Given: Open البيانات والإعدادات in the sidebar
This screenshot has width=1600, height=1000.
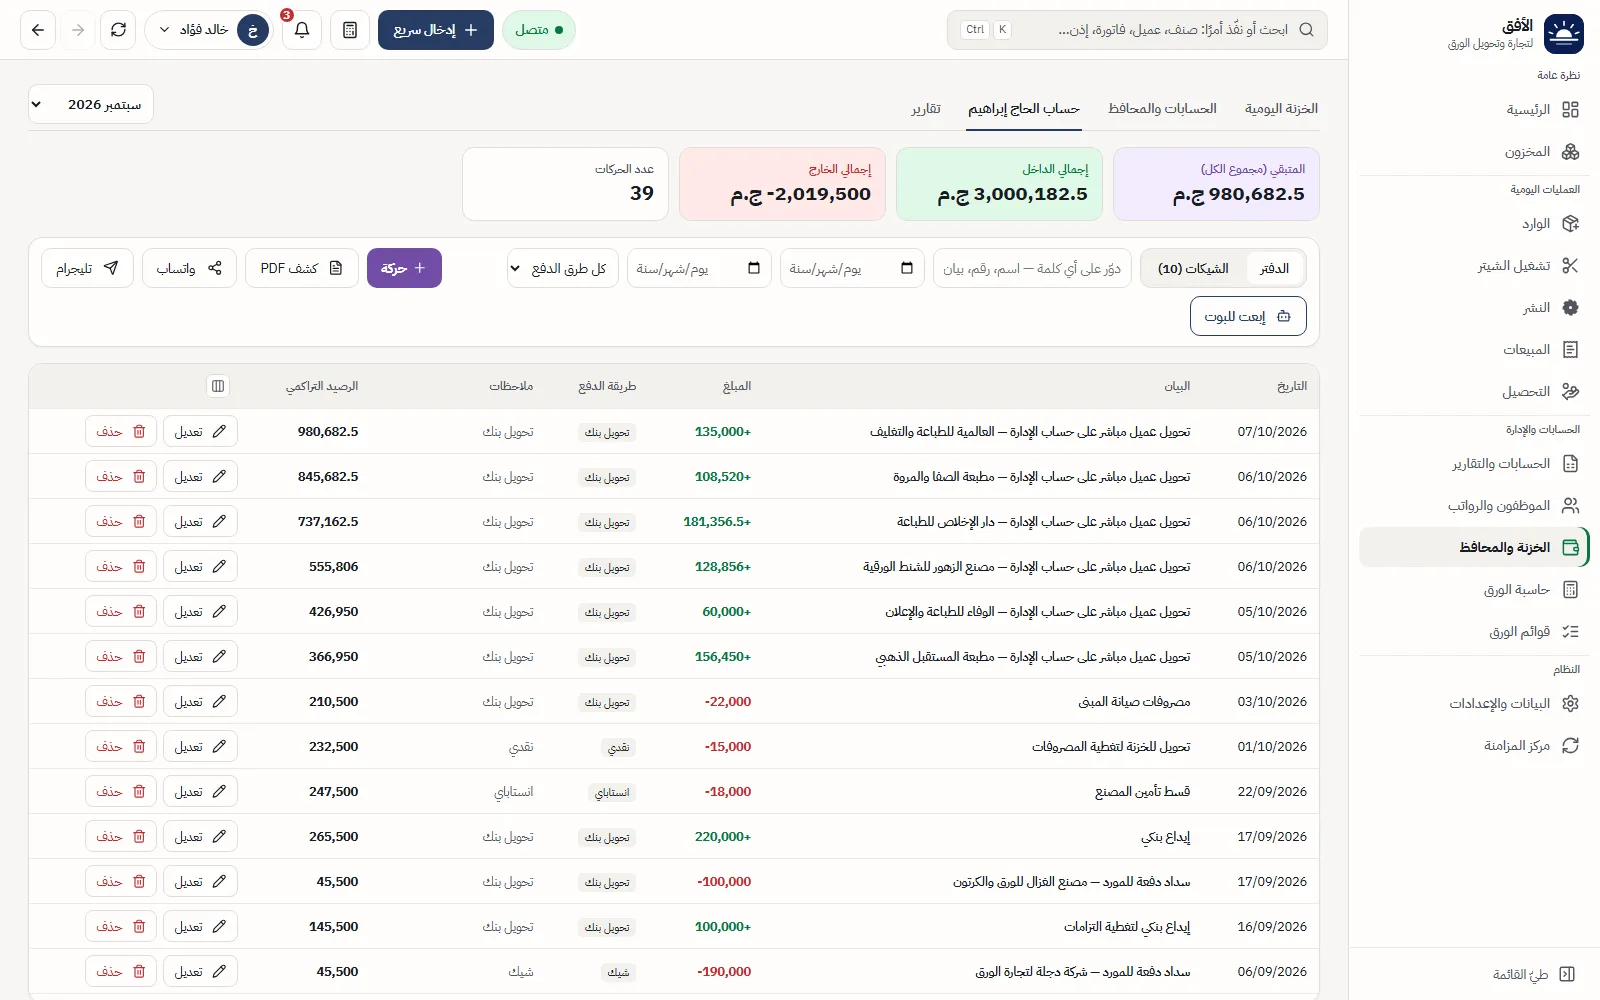Looking at the screenshot, I should pos(1474,704).
